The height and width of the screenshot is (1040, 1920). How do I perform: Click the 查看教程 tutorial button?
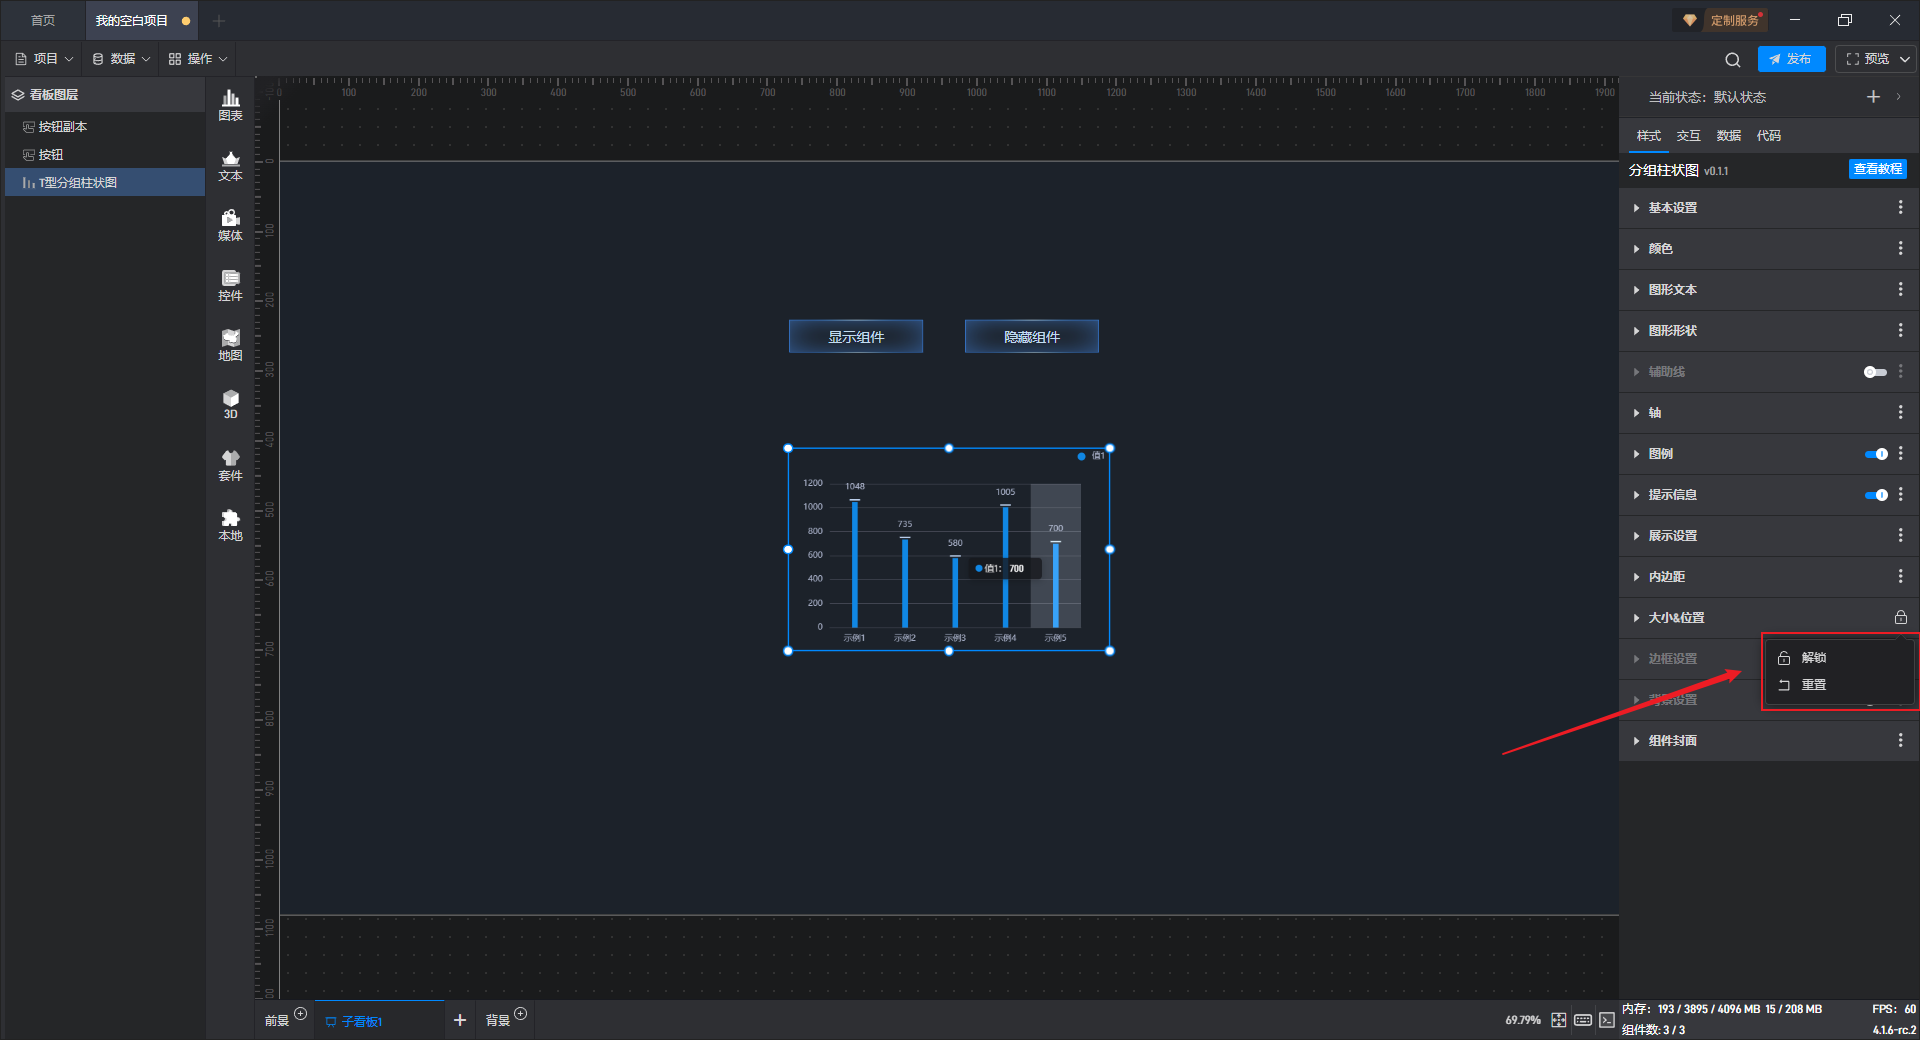point(1877,169)
